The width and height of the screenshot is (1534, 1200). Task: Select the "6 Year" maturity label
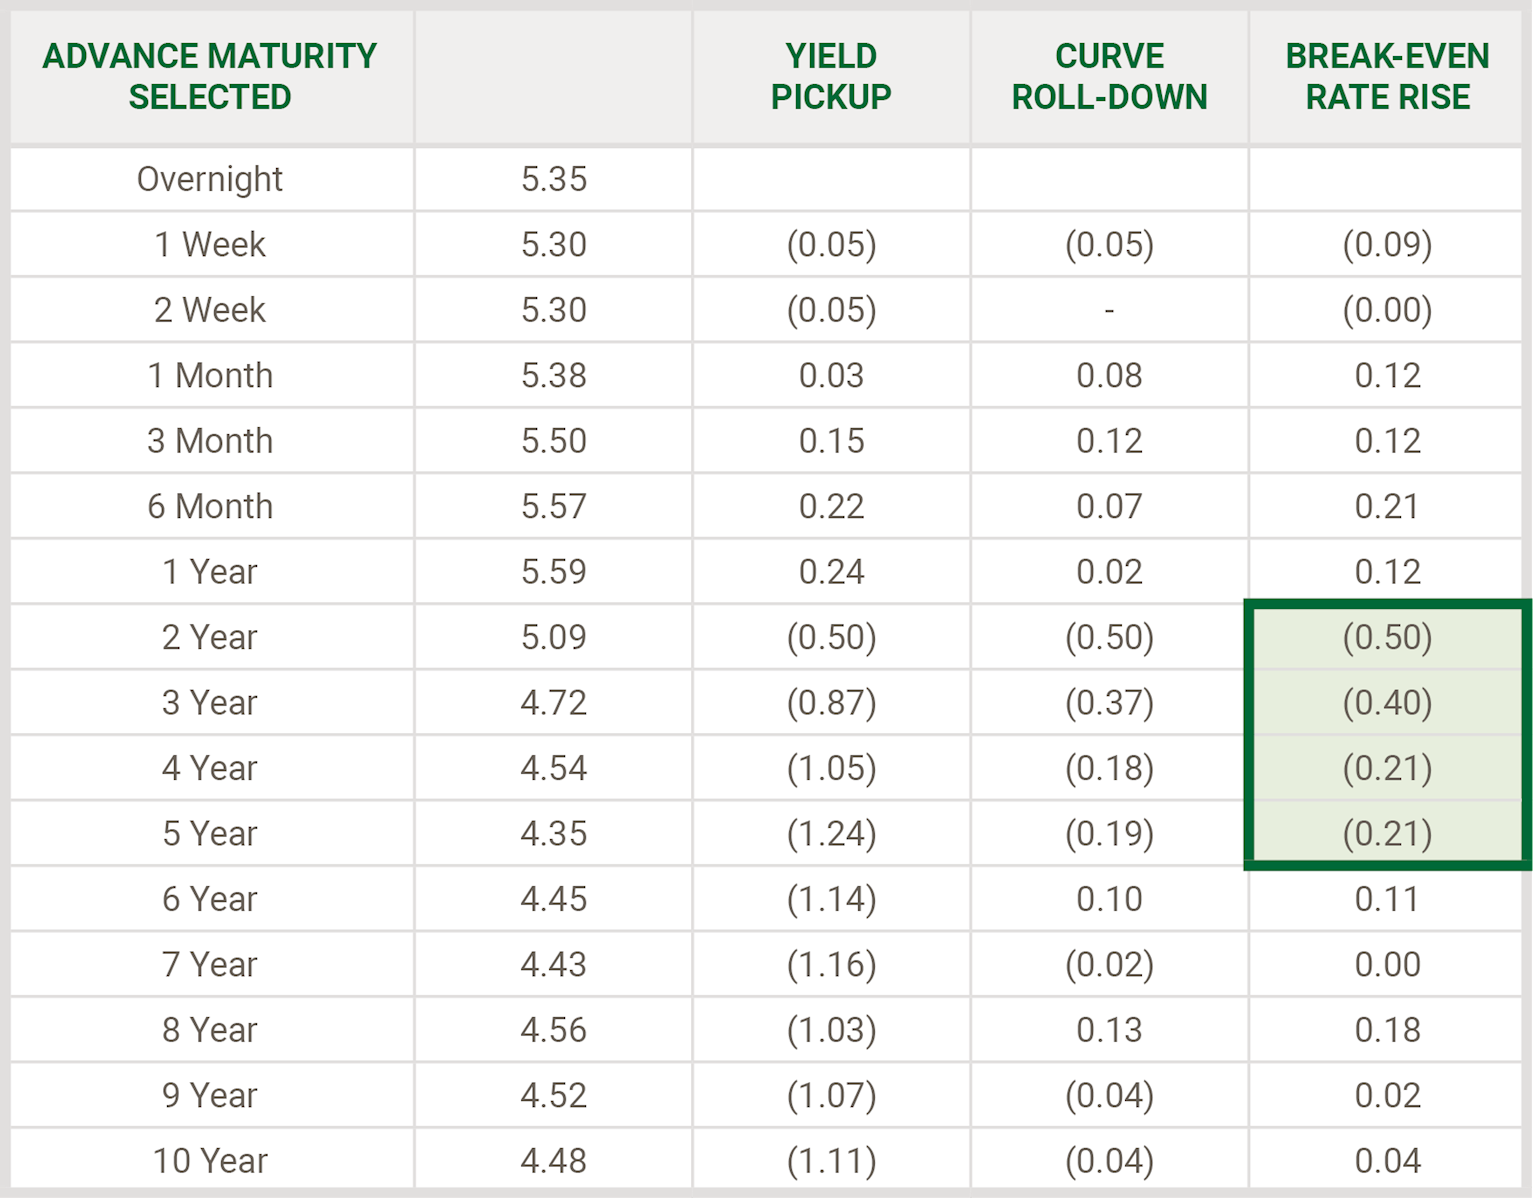pos(210,899)
